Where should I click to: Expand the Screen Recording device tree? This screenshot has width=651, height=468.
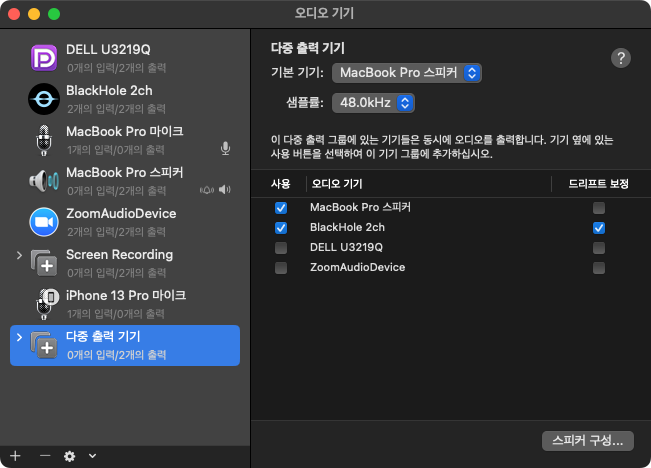(19, 255)
